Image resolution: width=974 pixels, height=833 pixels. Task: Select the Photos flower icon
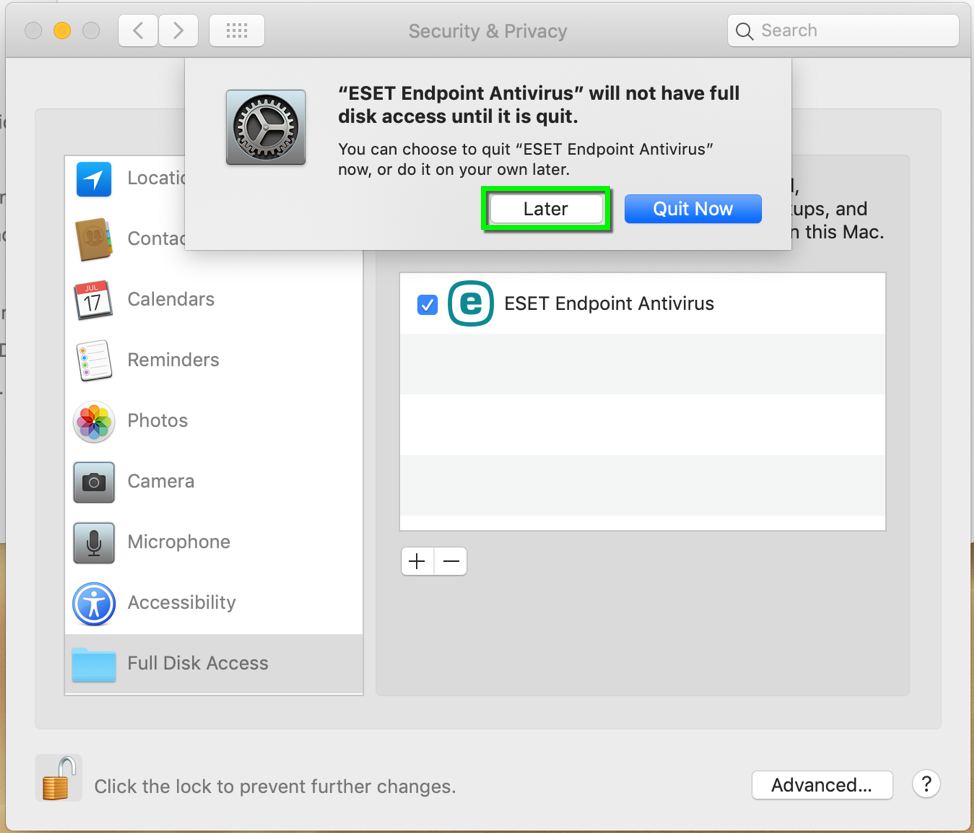coord(94,421)
